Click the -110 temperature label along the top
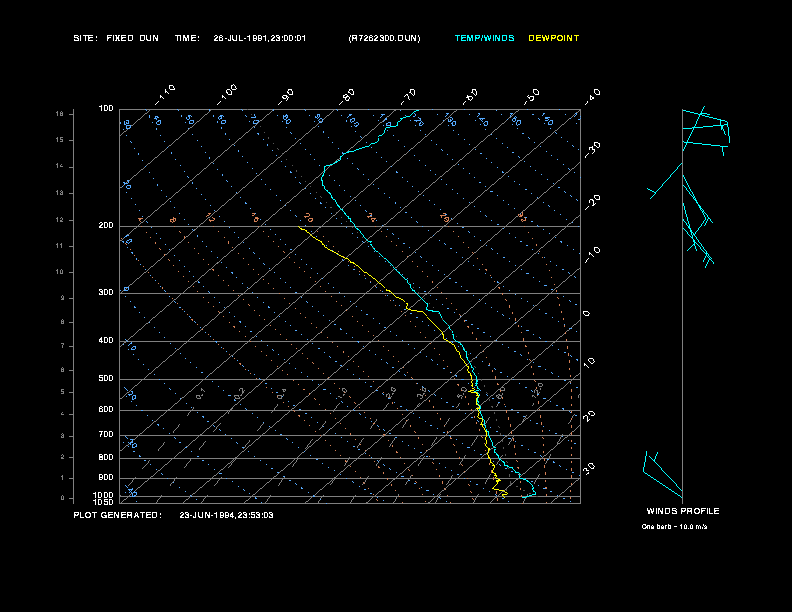The image size is (792, 612). pos(166,91)
